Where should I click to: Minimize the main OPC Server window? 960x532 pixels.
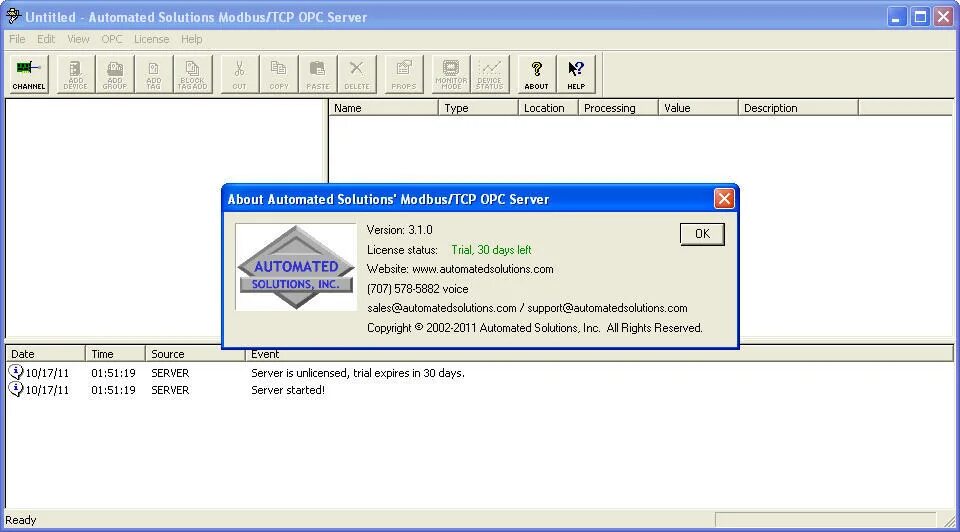[896, 17]
